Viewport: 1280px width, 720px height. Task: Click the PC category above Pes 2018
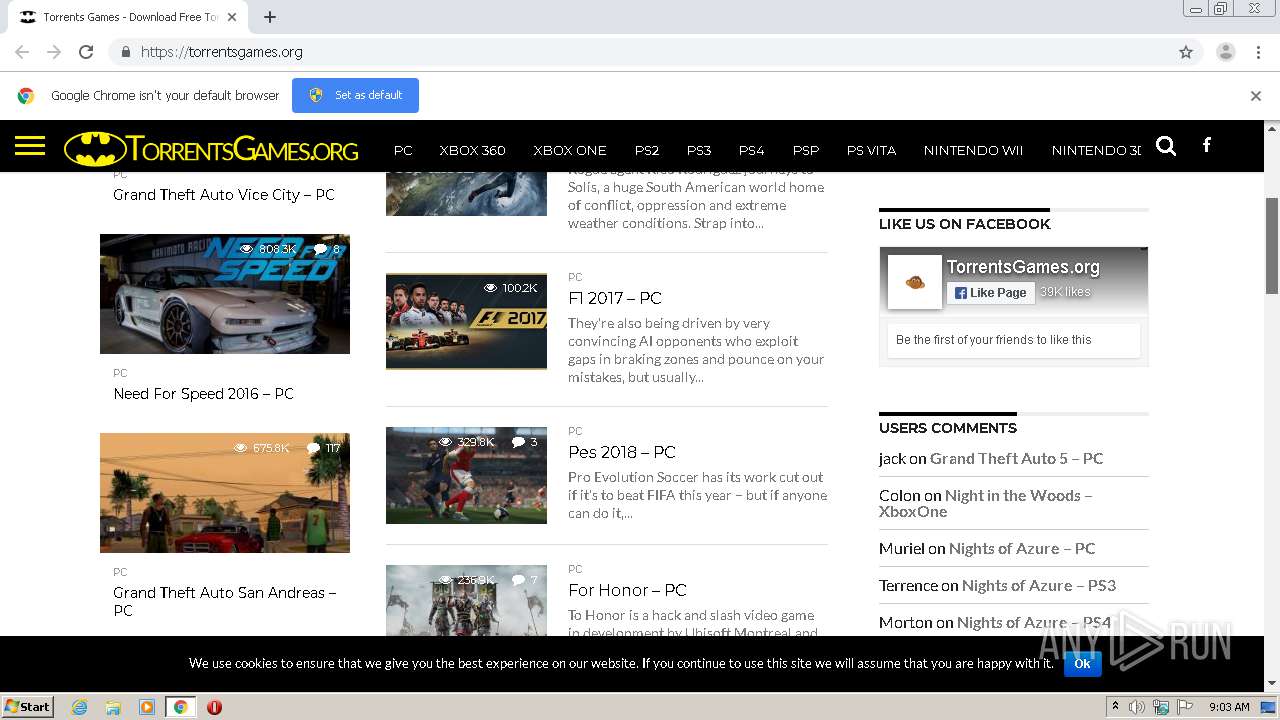click(x=575, y=431)
